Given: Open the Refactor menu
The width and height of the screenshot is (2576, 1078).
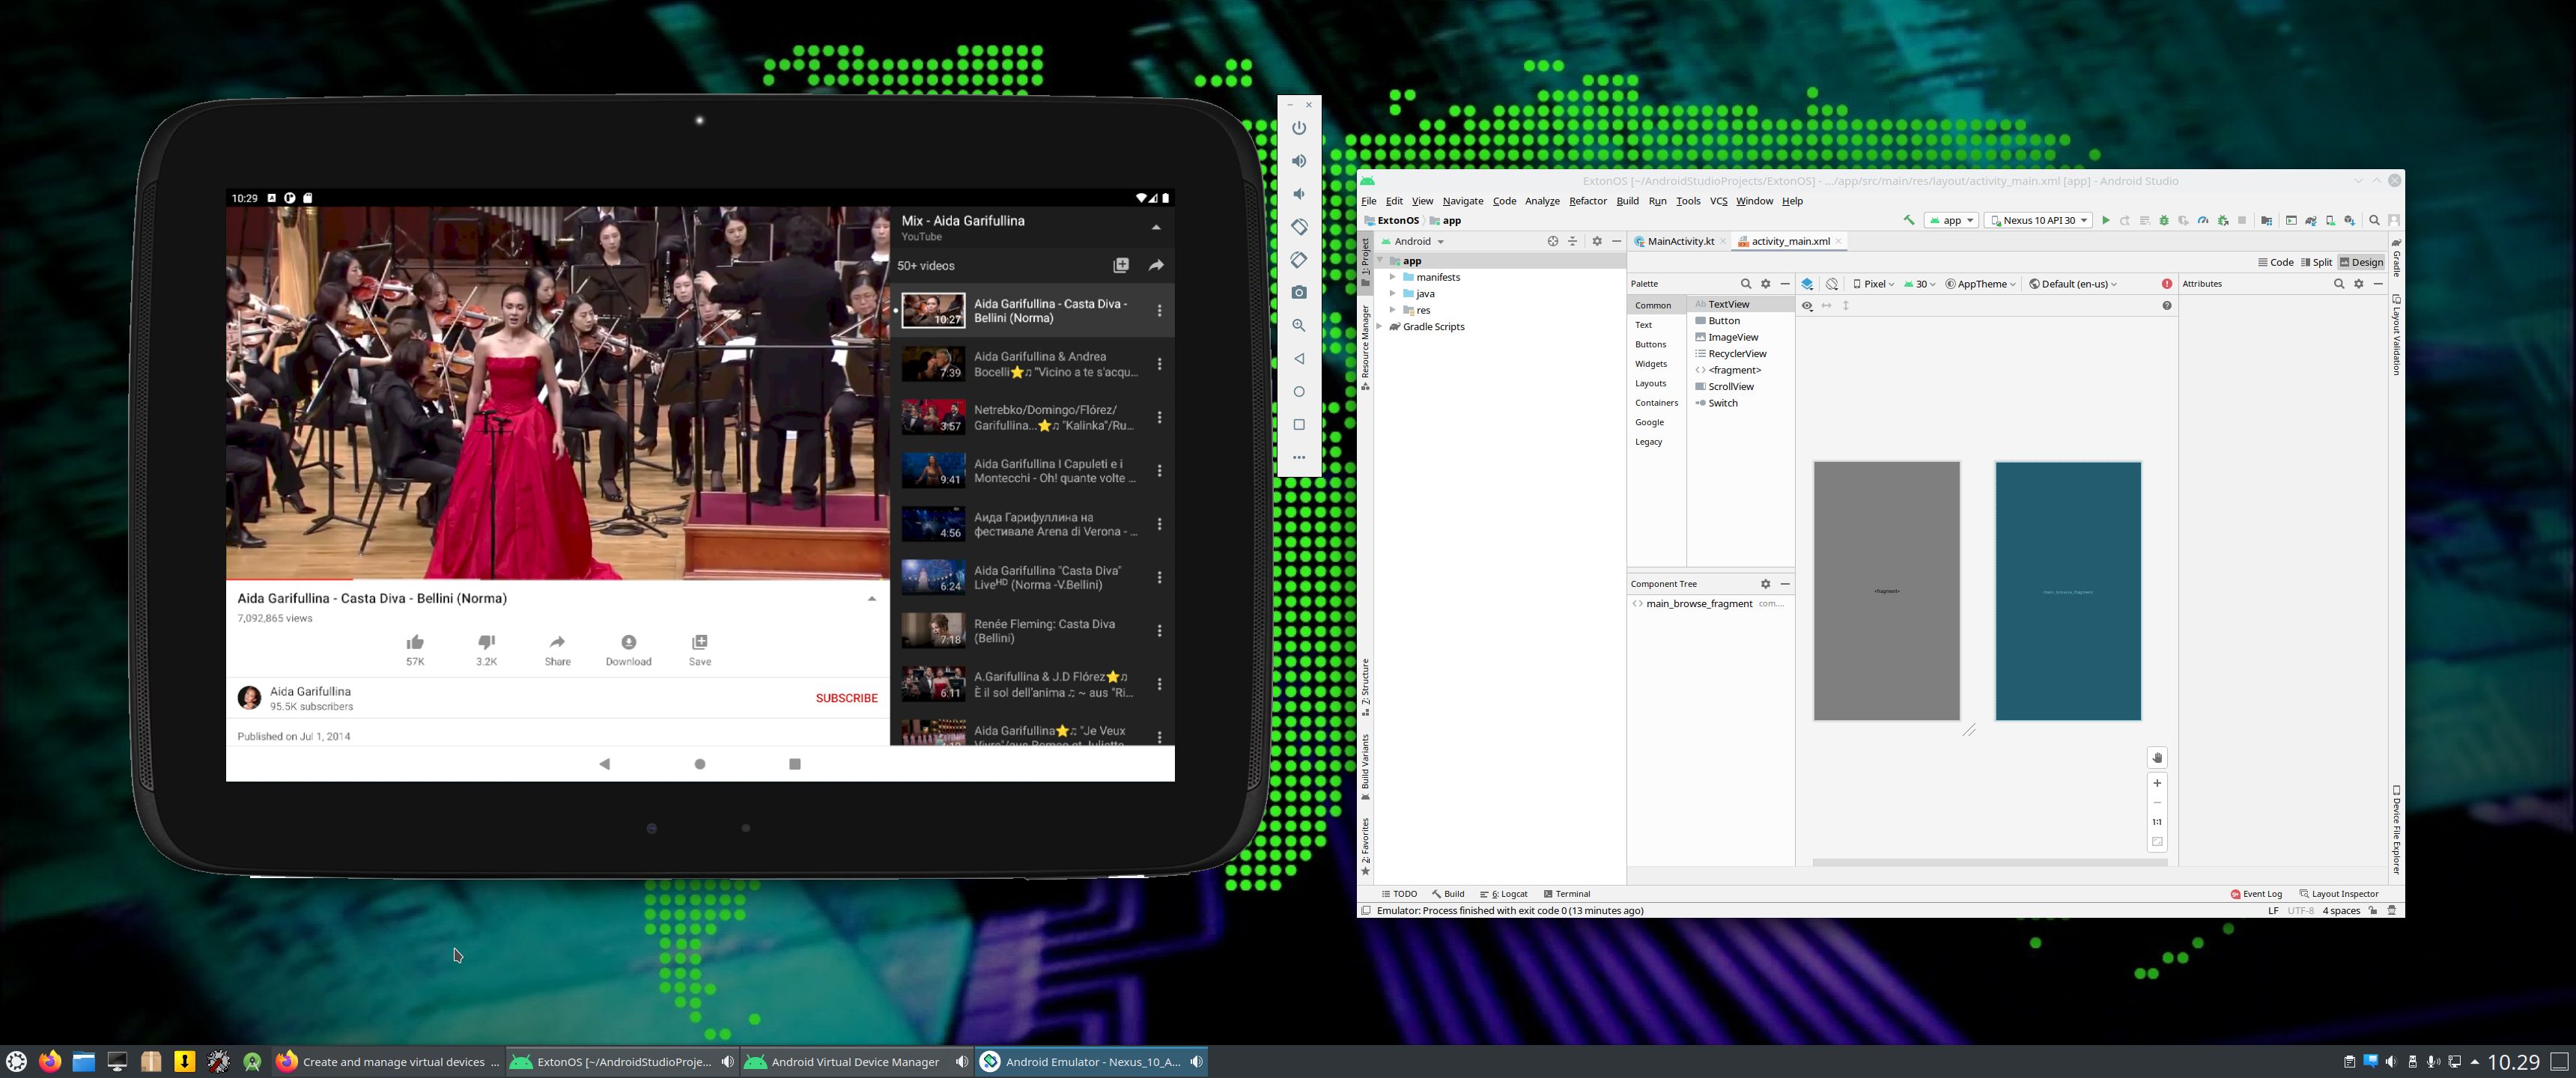Looking at the screenshot, I should tap(1587, 201).
